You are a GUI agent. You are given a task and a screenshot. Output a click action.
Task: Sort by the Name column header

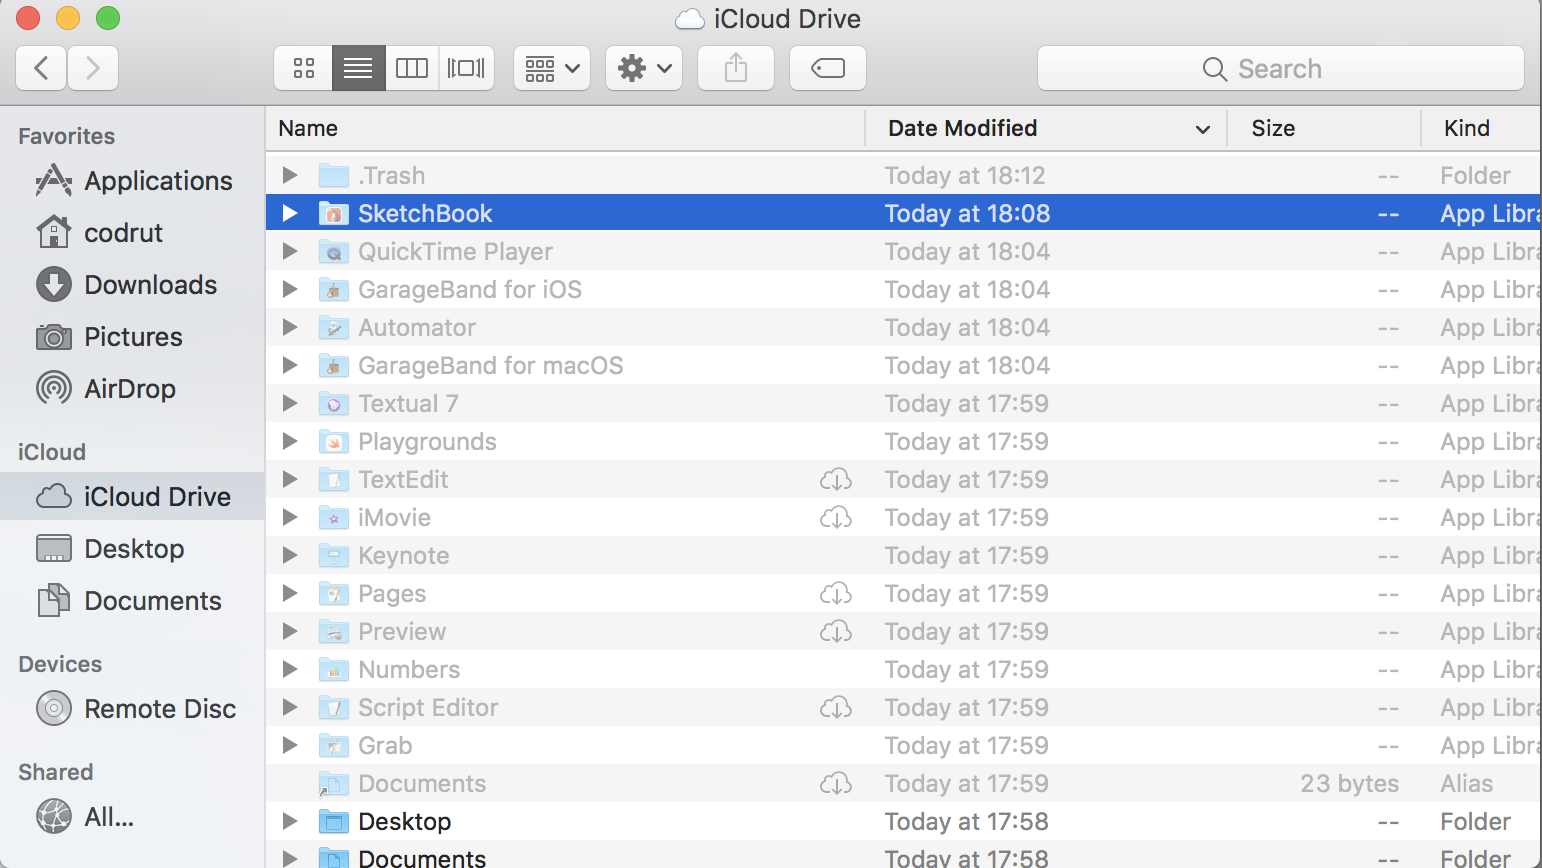(566, 128)
